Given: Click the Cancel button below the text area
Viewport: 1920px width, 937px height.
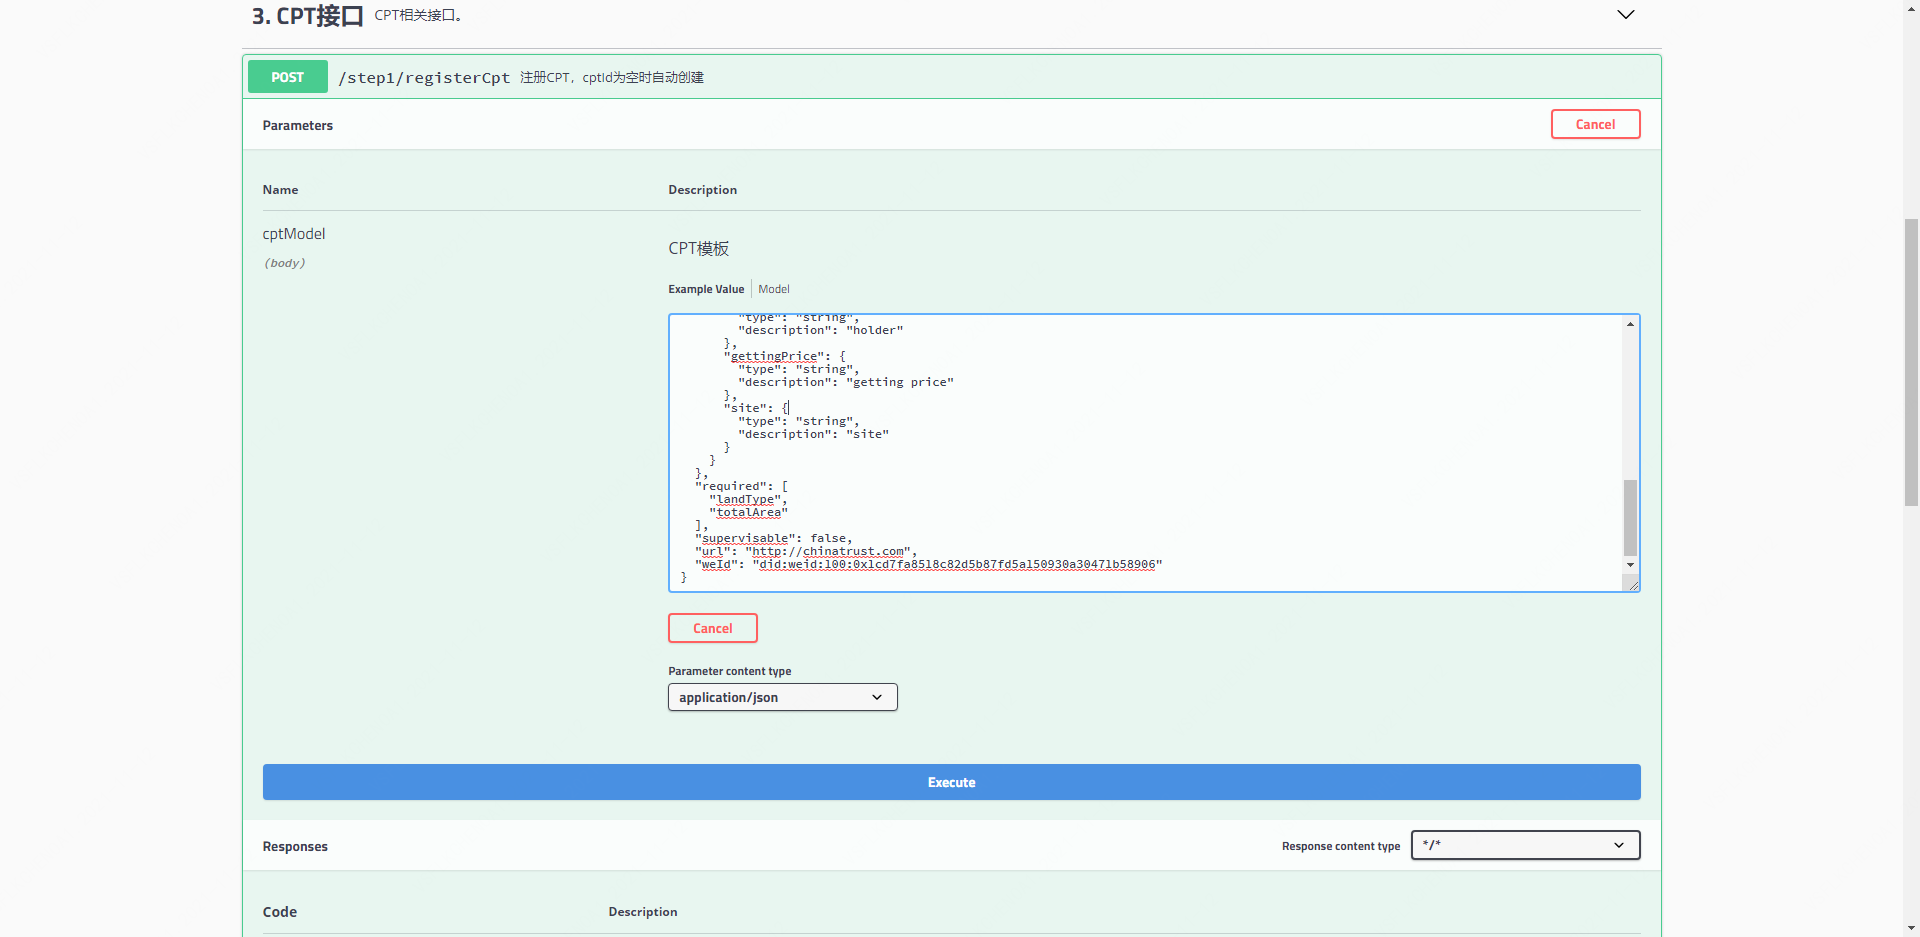Looking at the screenshot, I should point(713,628).
